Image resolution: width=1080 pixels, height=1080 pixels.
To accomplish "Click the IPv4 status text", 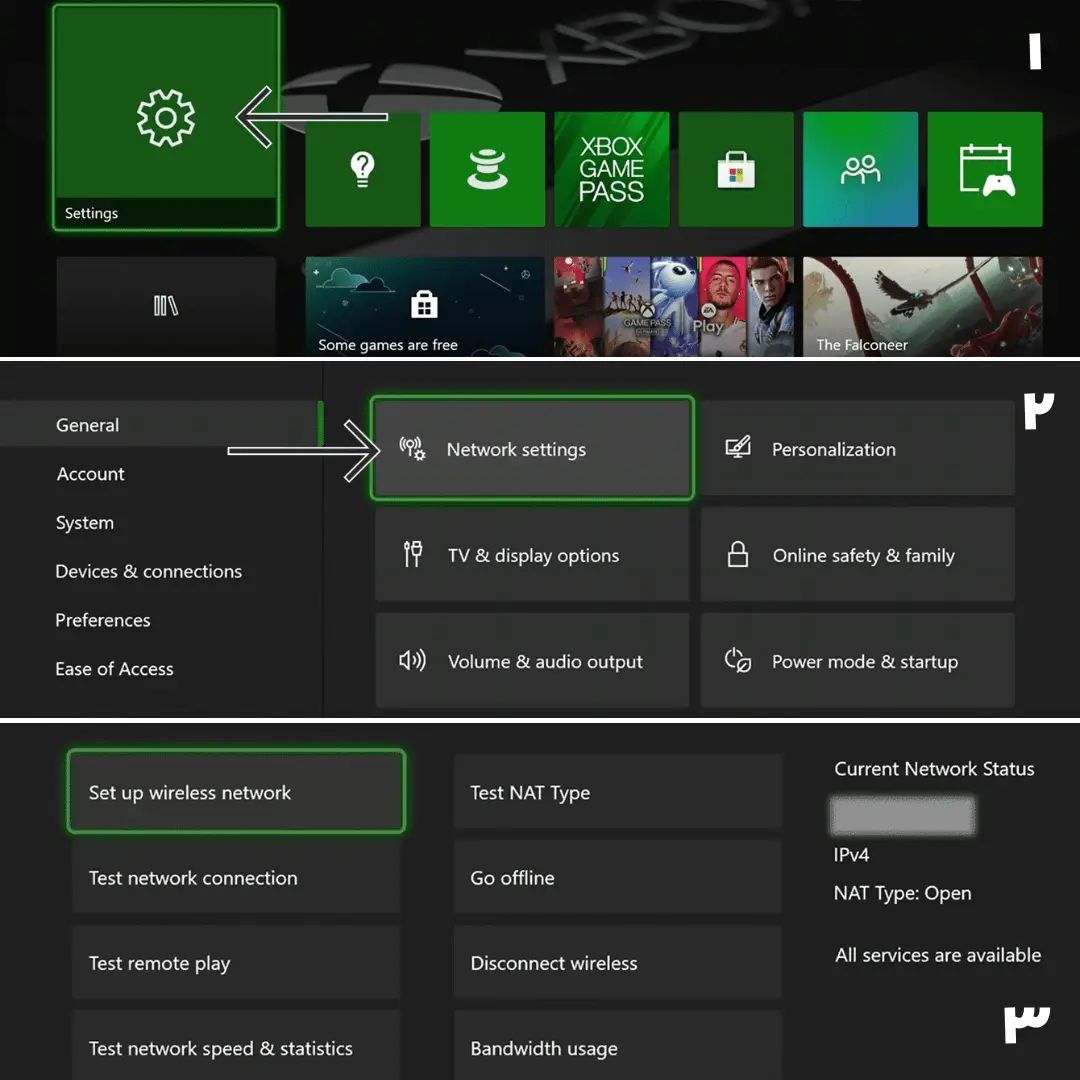I will point(851,855).
